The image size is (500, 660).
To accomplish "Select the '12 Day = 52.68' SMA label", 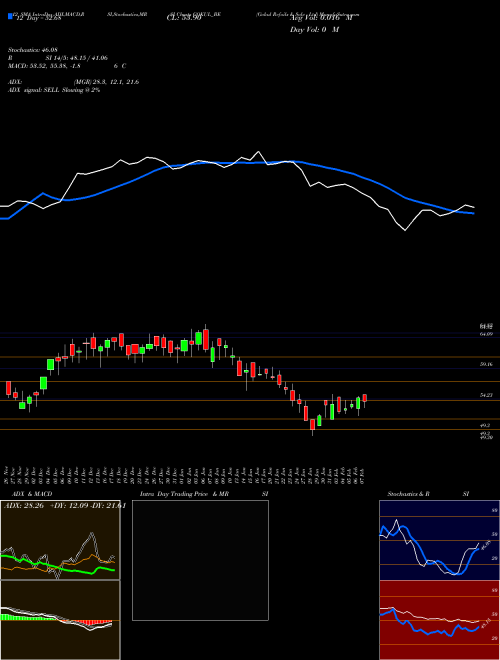I will click(37, 18).
